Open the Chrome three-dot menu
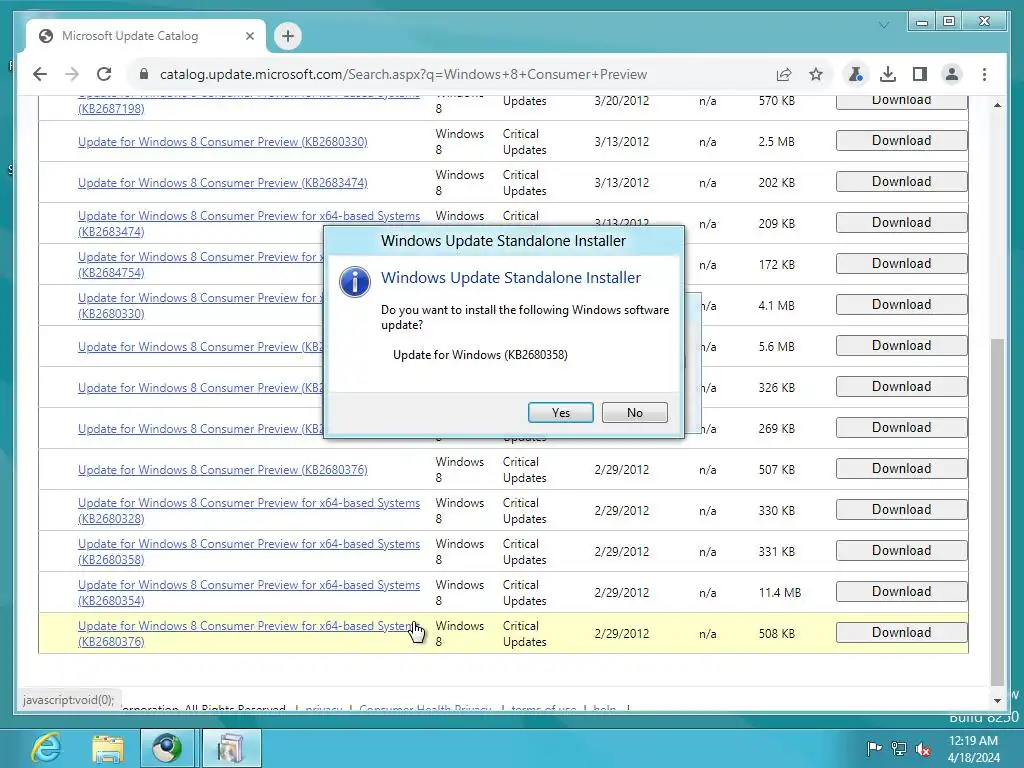Viewport: 1024px width, 768px height. (x=984, y=74)
